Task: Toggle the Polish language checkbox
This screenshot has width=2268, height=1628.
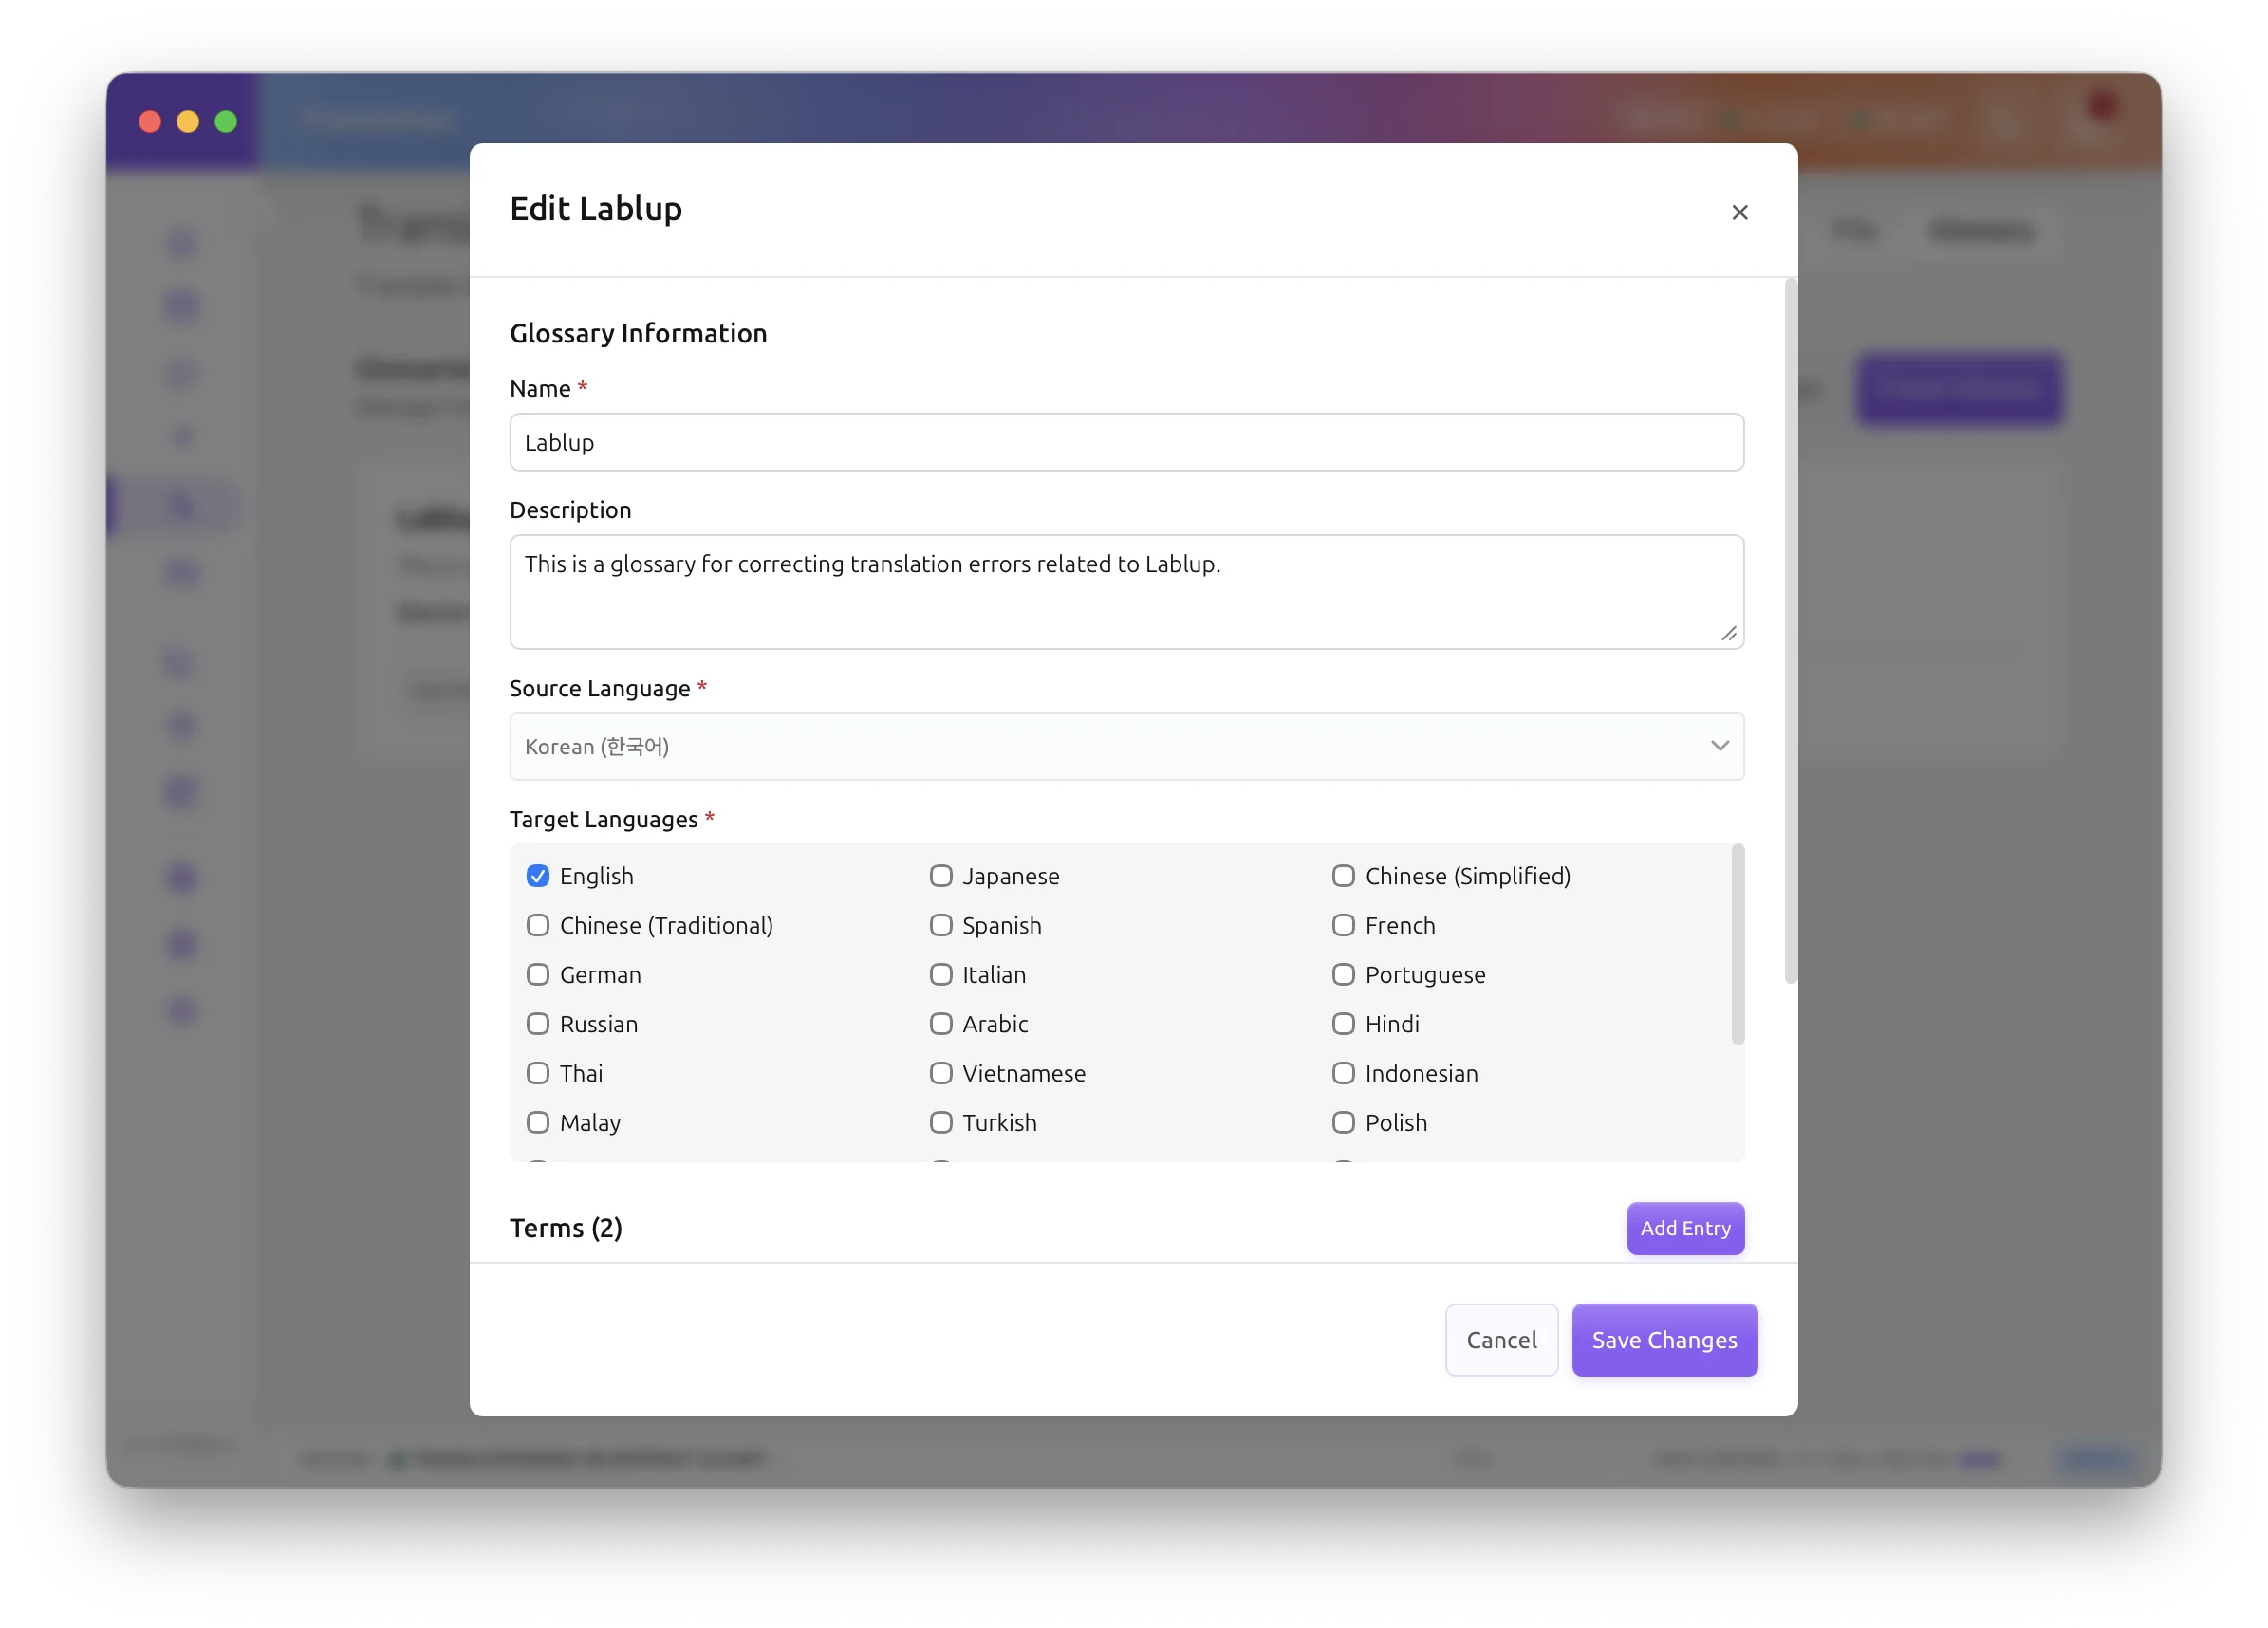Action: [1343, 1122]
